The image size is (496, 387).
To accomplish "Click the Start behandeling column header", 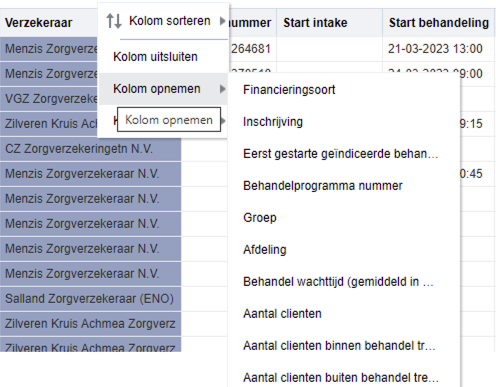I will [438, 23].
